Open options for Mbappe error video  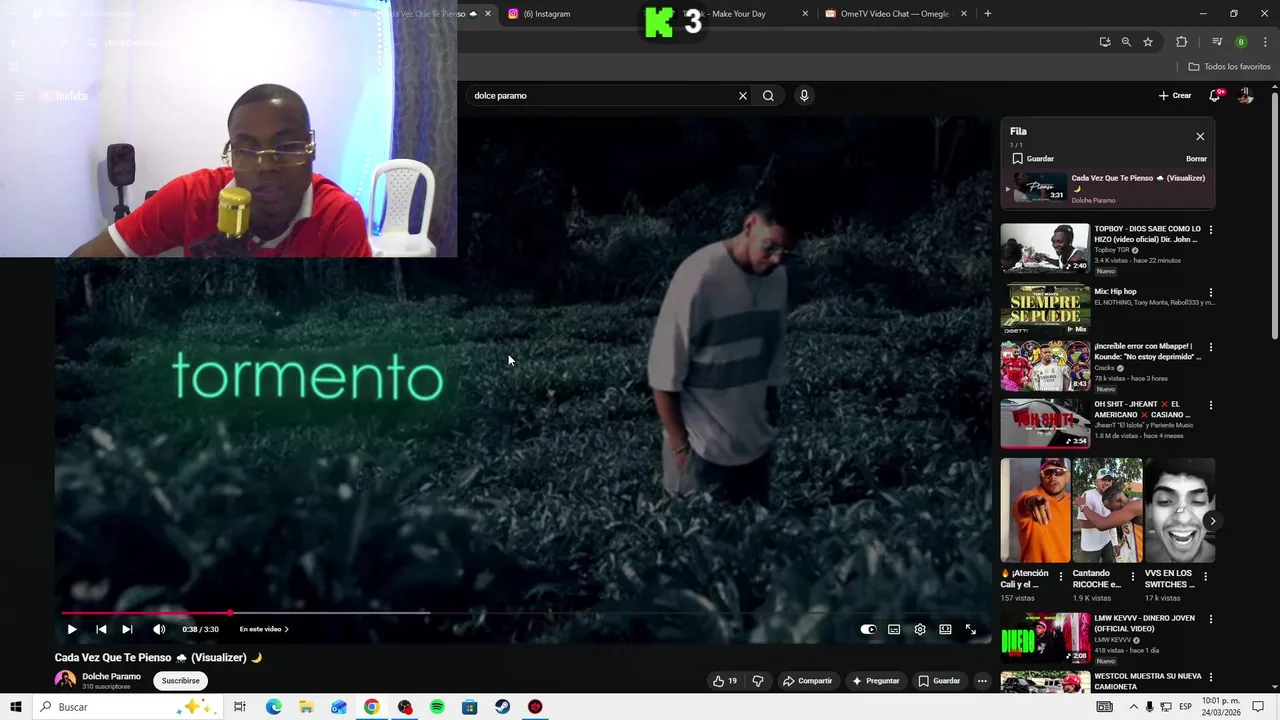[1211, 347]
